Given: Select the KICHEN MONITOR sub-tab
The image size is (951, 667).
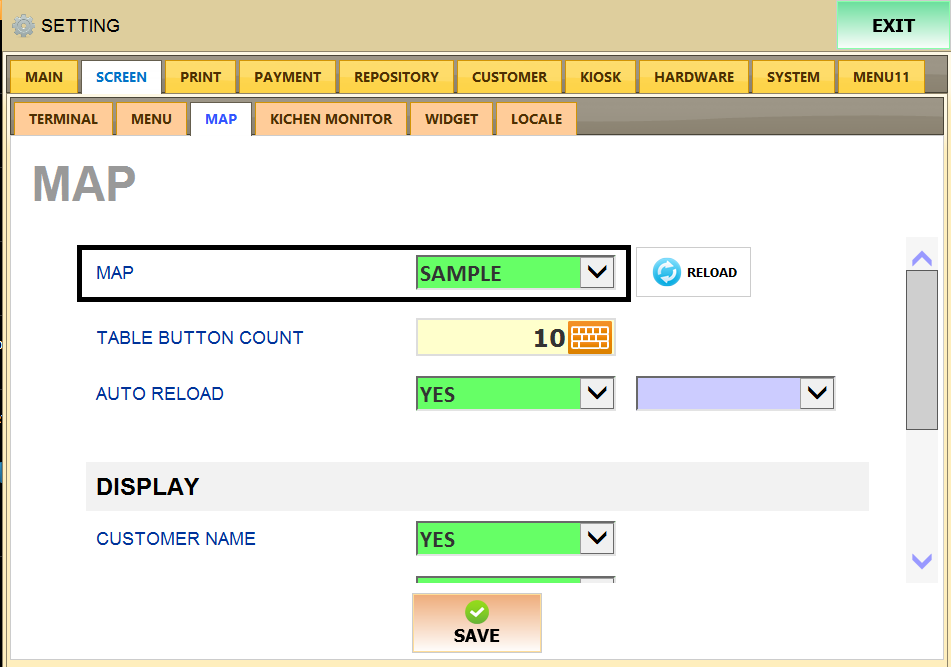Looking at the screenshot, I should 331,119.
